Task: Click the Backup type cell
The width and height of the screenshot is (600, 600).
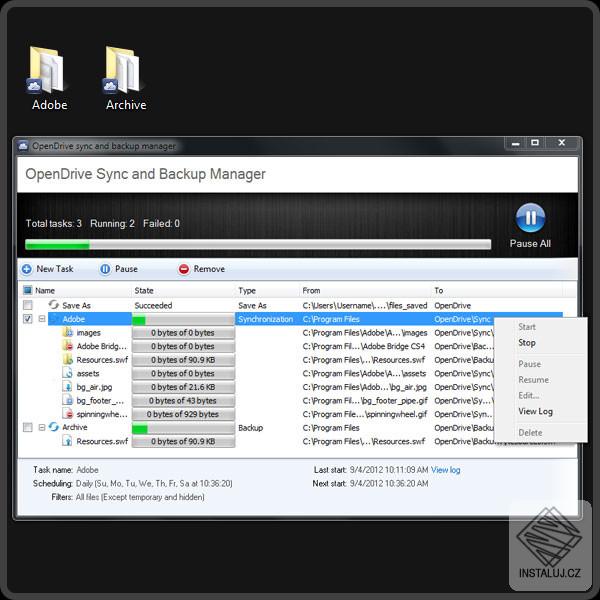Action: click(250, 428)
